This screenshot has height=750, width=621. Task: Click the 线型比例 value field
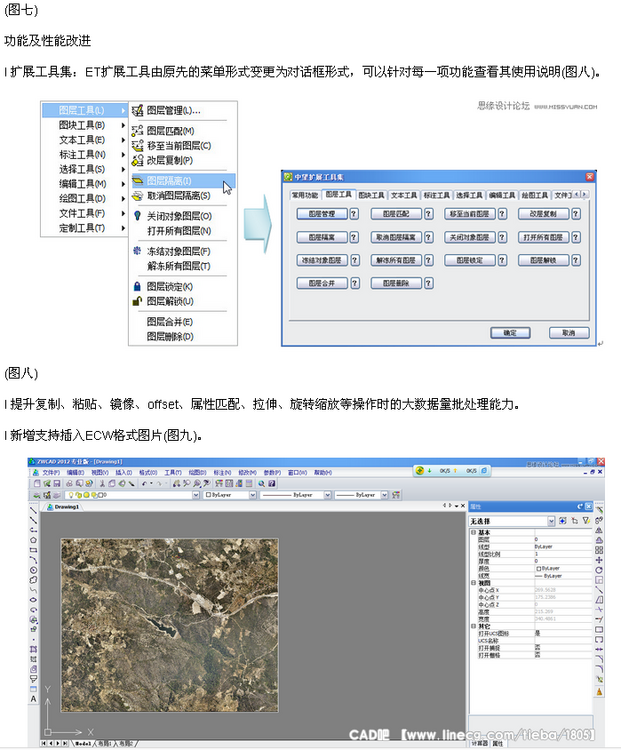tap(563, 554)
